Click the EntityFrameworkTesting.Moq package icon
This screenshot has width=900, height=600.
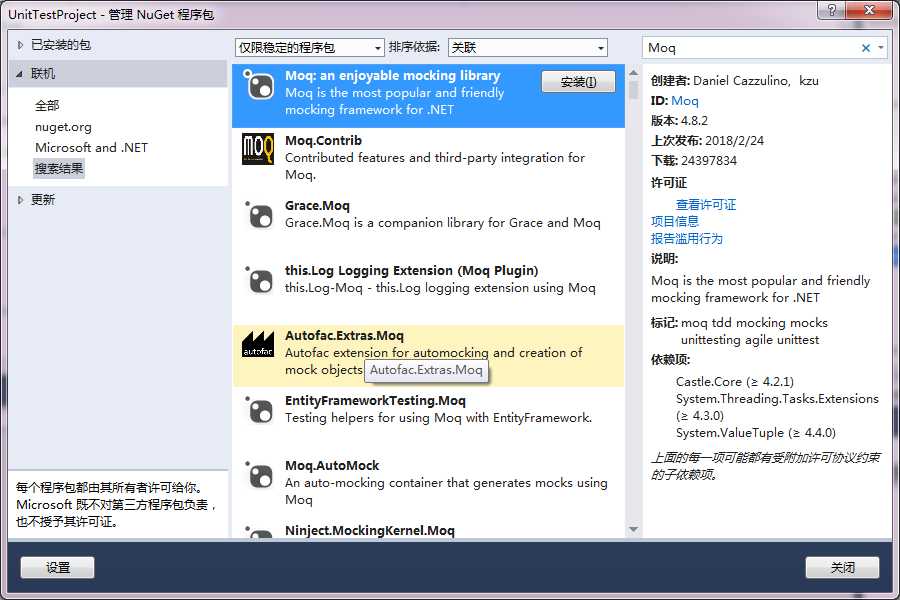click(258, 411)
